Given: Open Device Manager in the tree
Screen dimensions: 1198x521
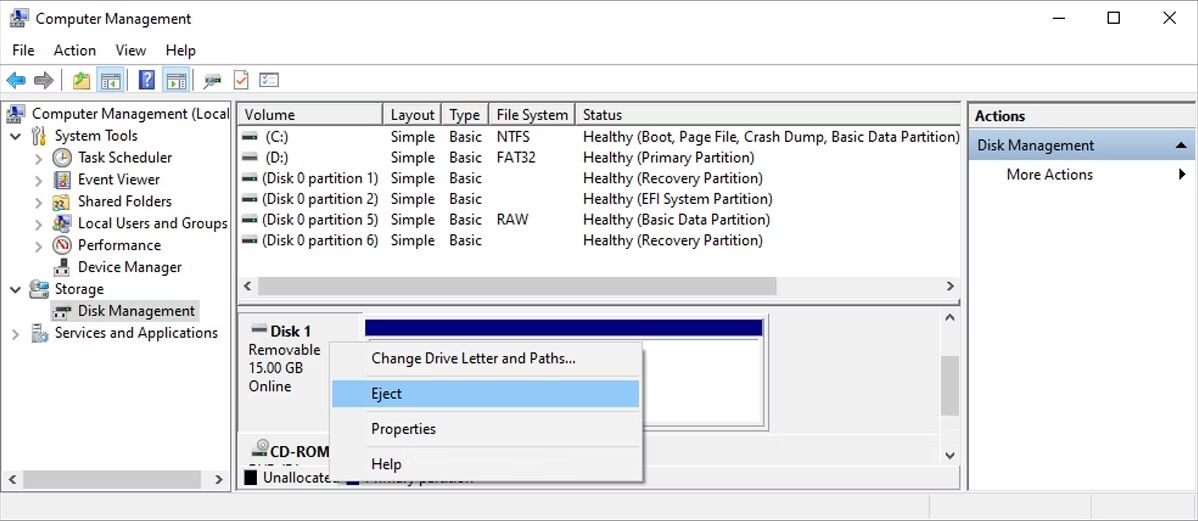Looking at the screenshot, I should coord(130,267).
